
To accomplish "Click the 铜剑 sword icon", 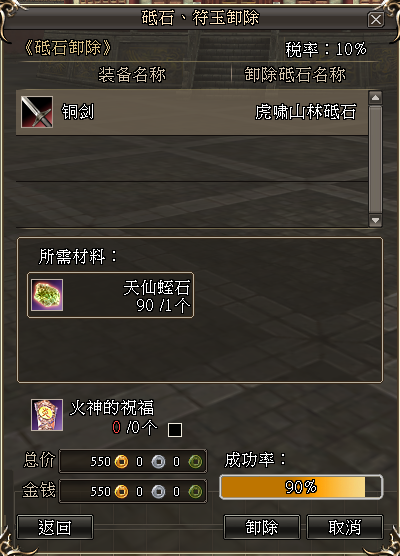I will pos(37,112).
